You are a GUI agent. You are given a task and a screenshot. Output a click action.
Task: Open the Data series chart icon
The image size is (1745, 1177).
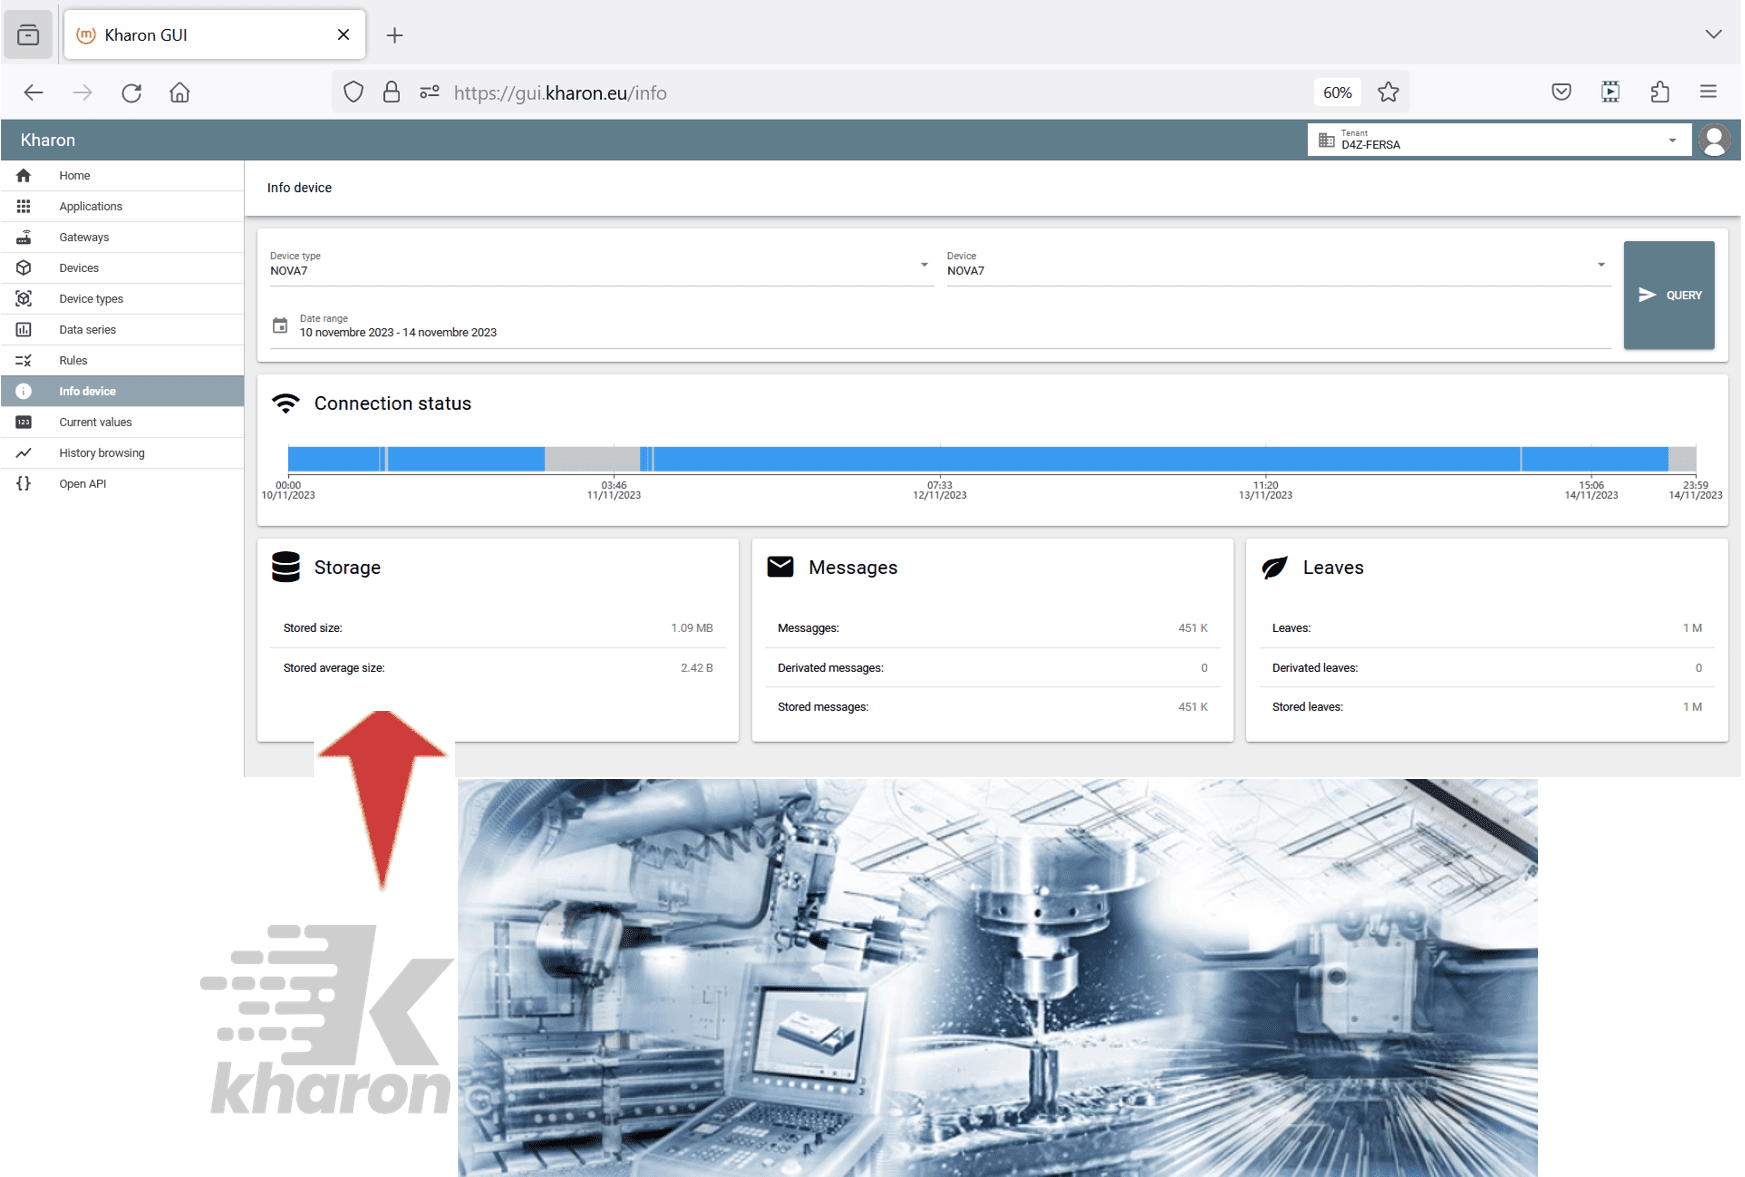[x=24, y=329]
